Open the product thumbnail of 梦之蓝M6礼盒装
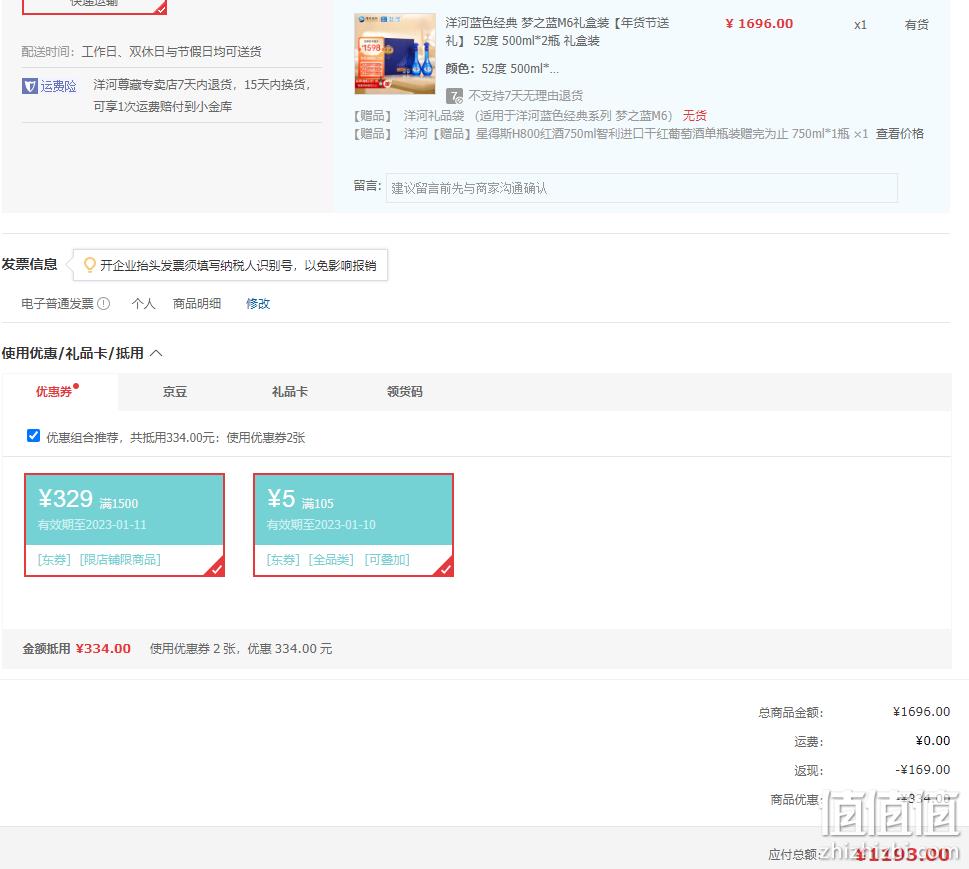The width and height of the screenshot is (969, 869). (x=395, y=54)
